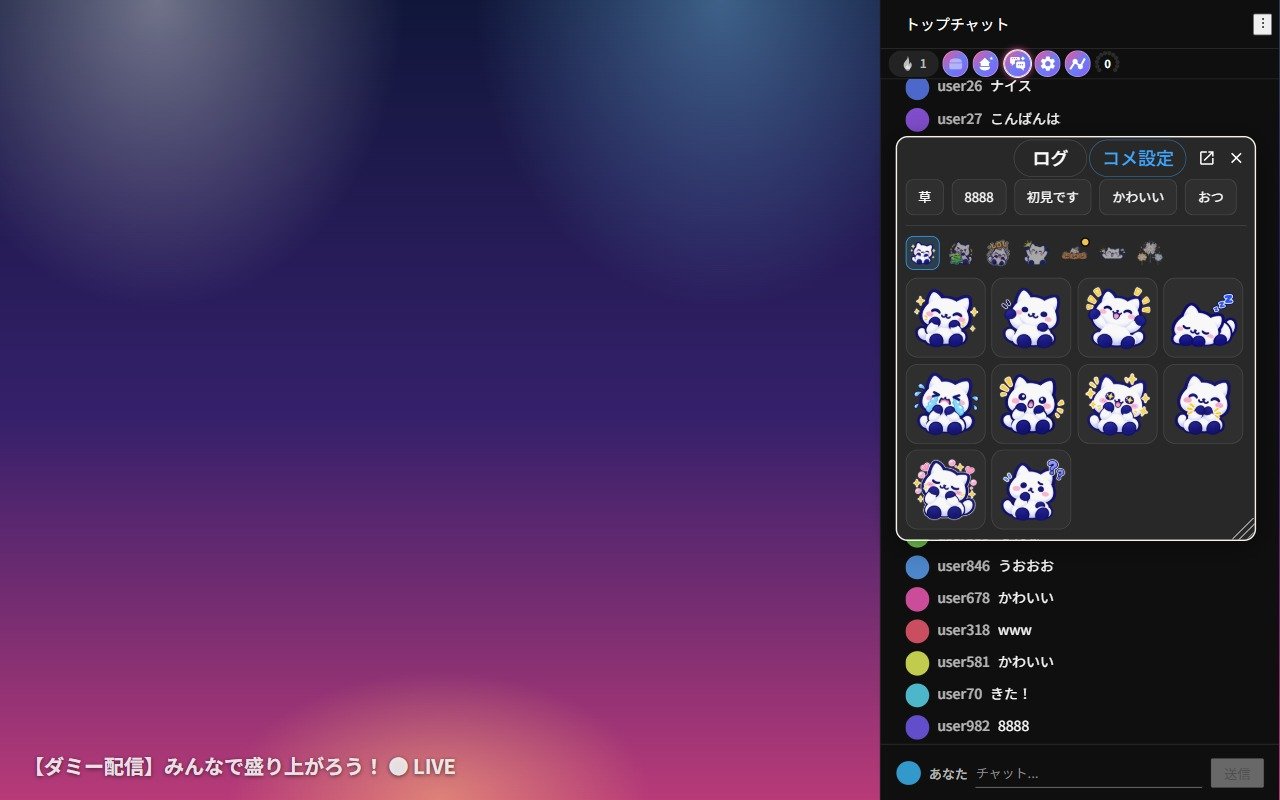Switch to the ログ tab
Viewport: 1280px width, 800px height.
(x=1050, y=158)
